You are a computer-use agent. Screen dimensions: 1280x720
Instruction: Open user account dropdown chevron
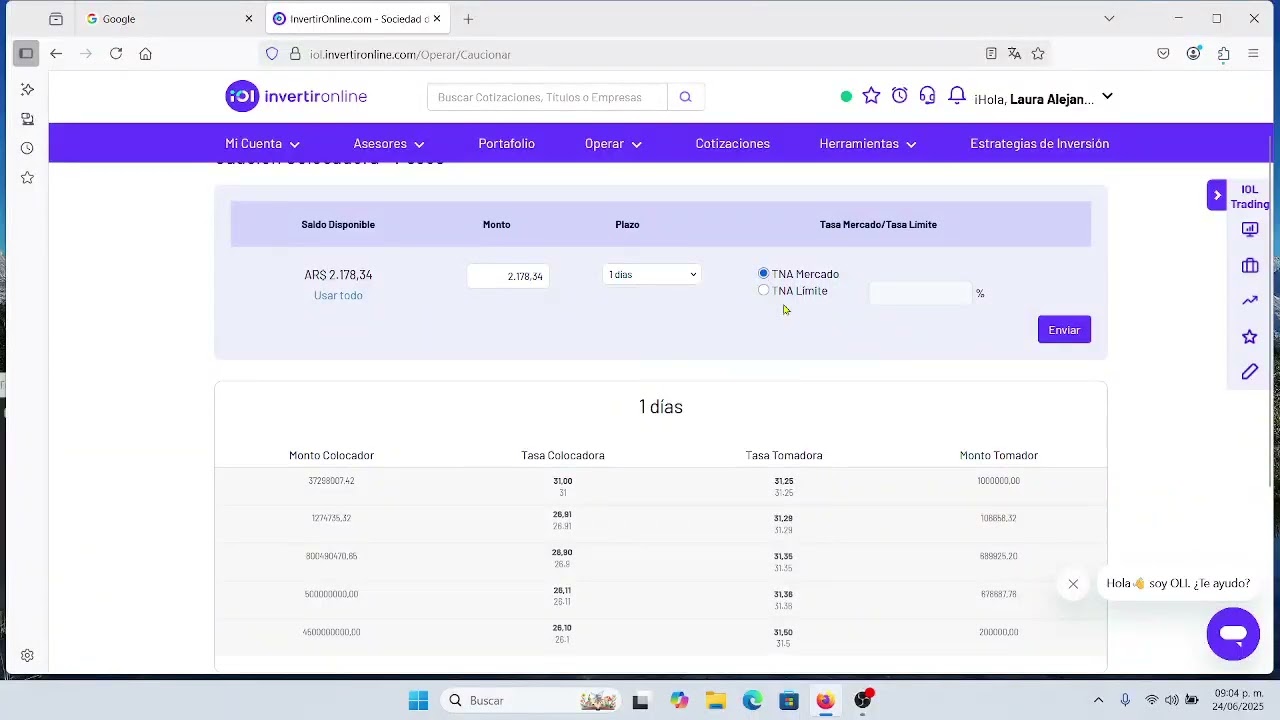click(1107, 97)
